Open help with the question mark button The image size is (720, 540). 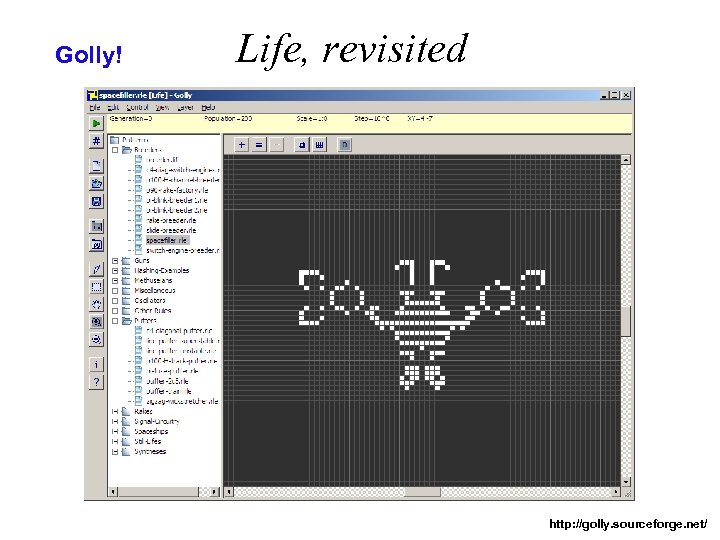pyautogui.click(x=96, y=382)
